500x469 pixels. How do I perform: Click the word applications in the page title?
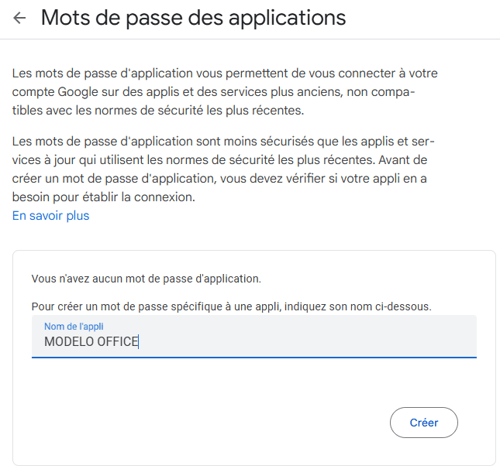click(287, 18)
